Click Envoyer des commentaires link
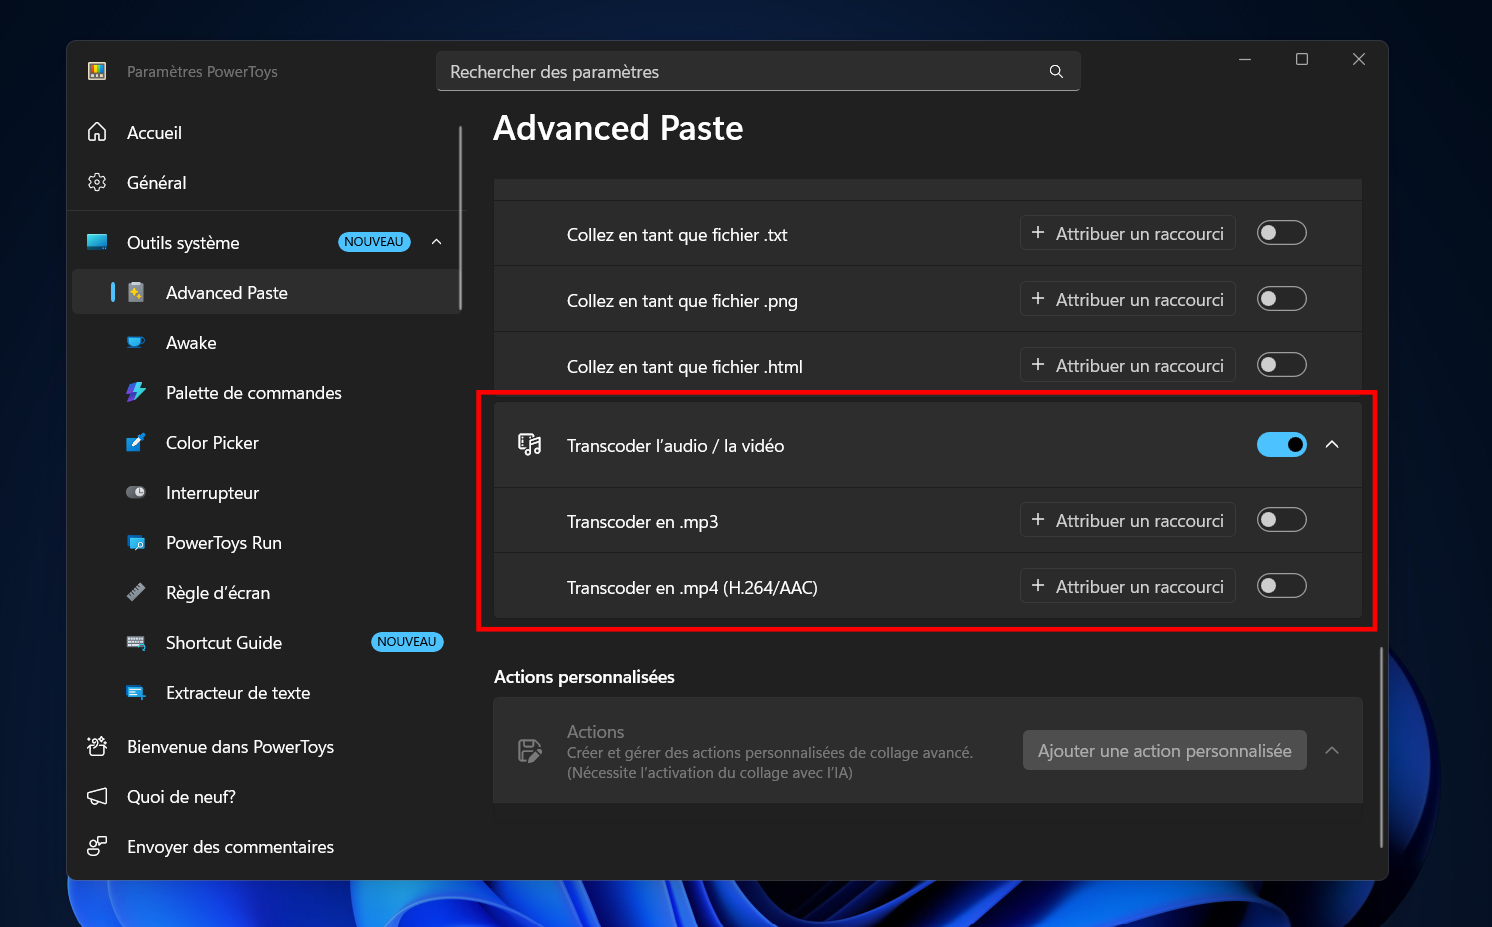The height and width of the screenshot is (927, 1492). pyautogui.click(x=265, y=846)
